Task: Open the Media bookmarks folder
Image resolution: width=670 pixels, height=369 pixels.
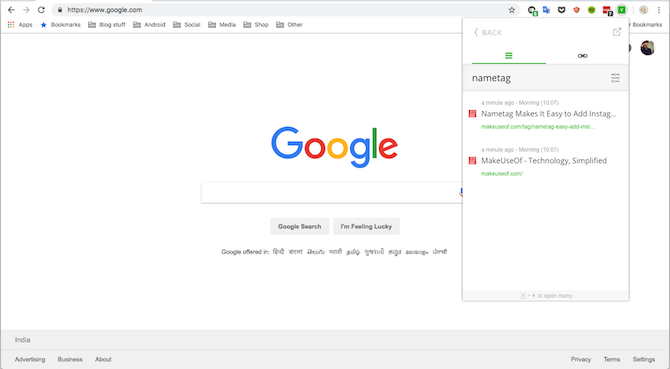Action: click(x=222, y=25)
